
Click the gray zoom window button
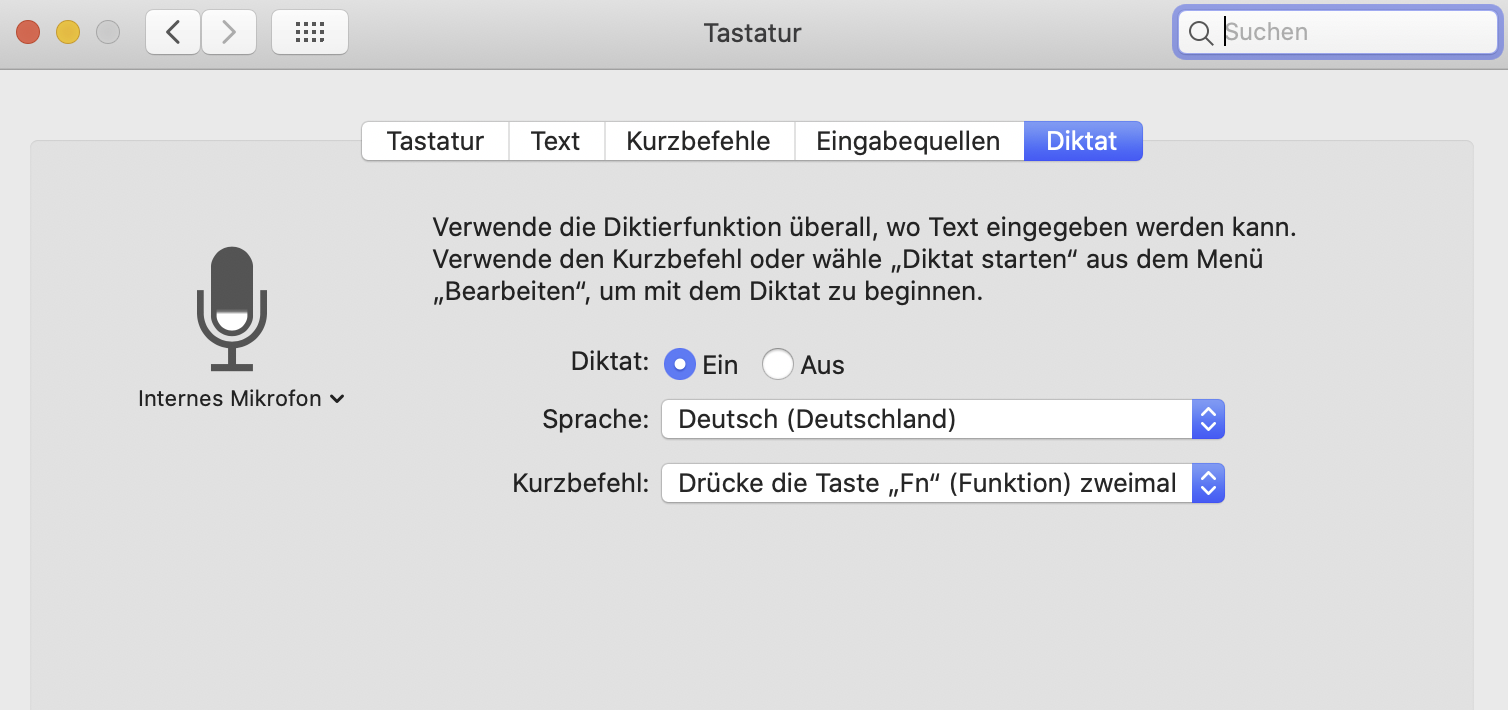(108, 32)
